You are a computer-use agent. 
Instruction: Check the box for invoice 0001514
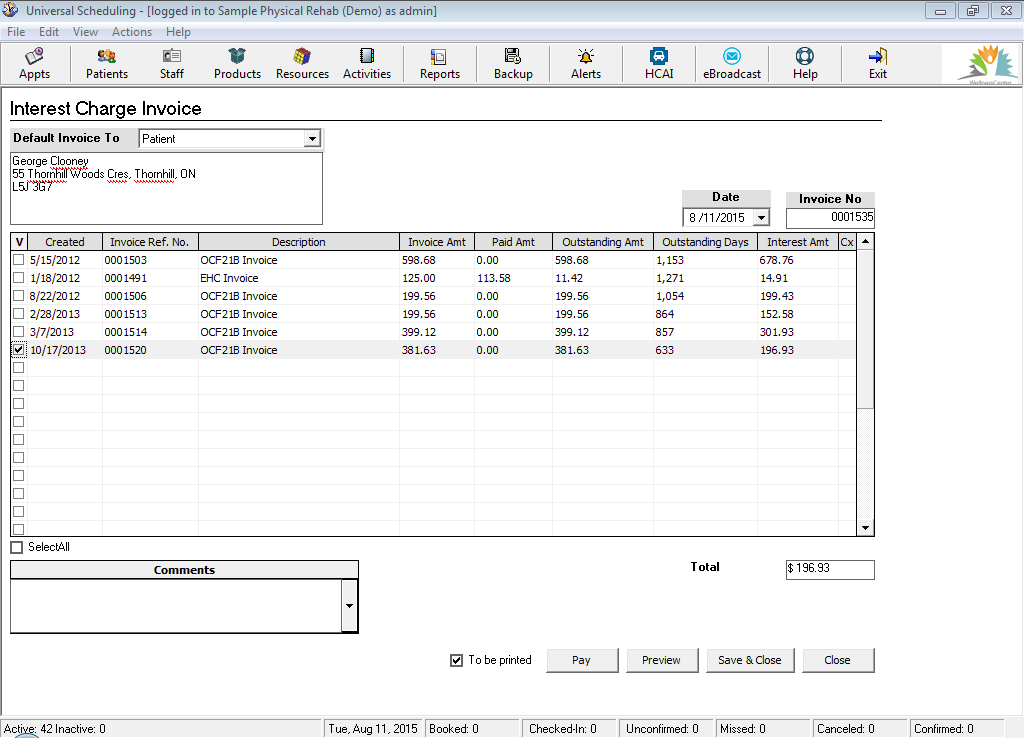(18, 332)
